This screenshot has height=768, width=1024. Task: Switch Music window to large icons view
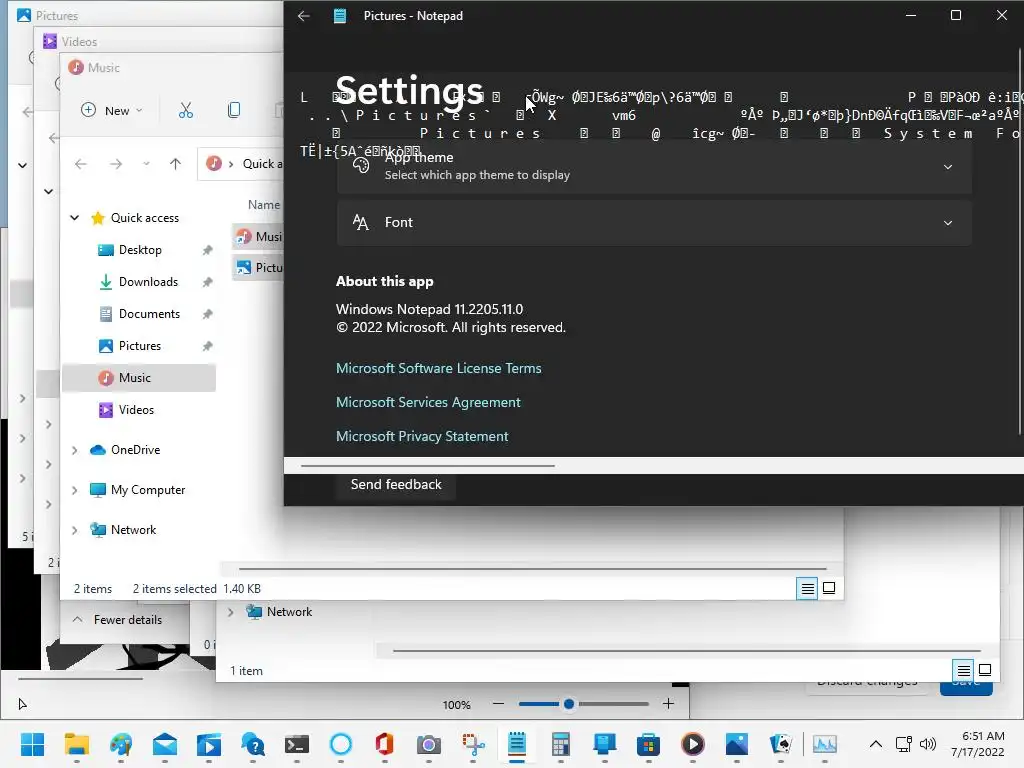click(x=829, y=588)
